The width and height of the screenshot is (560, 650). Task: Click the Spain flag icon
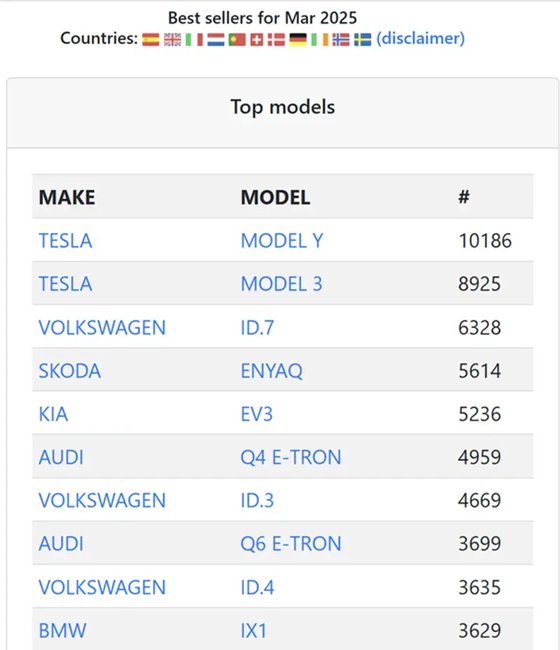point(150,40)
